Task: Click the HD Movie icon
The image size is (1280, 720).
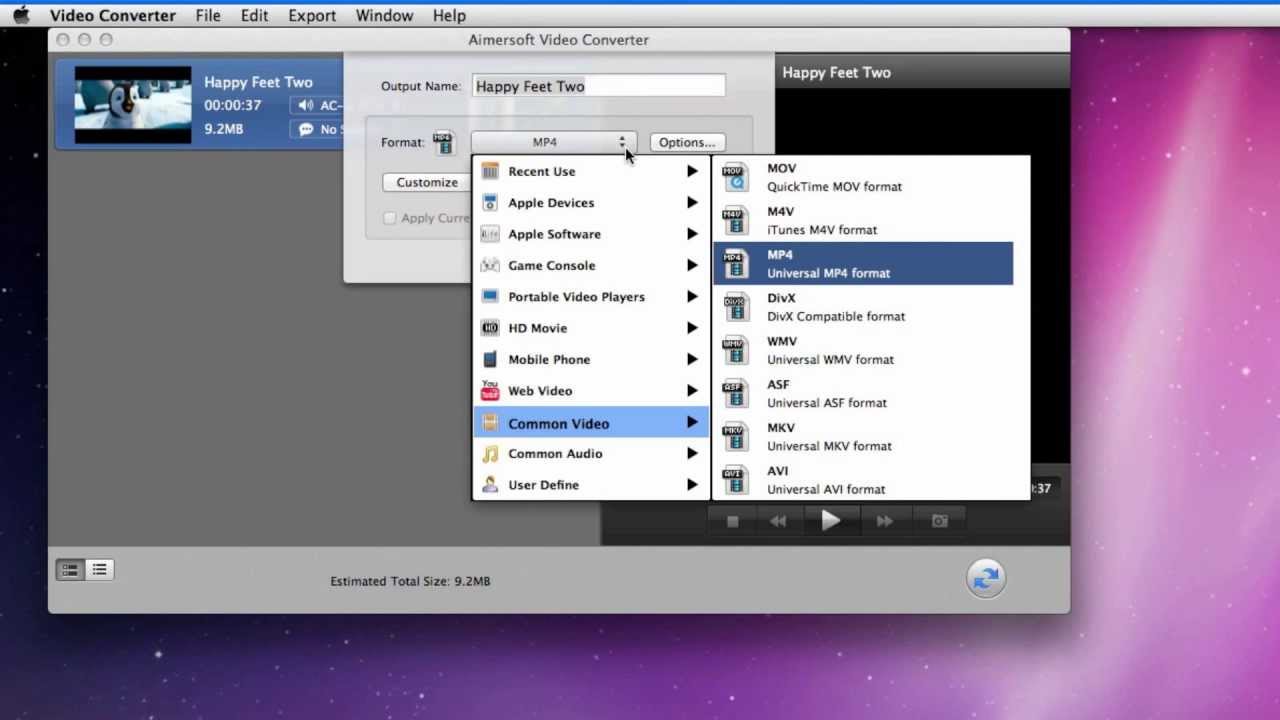Action: (490, 328)
